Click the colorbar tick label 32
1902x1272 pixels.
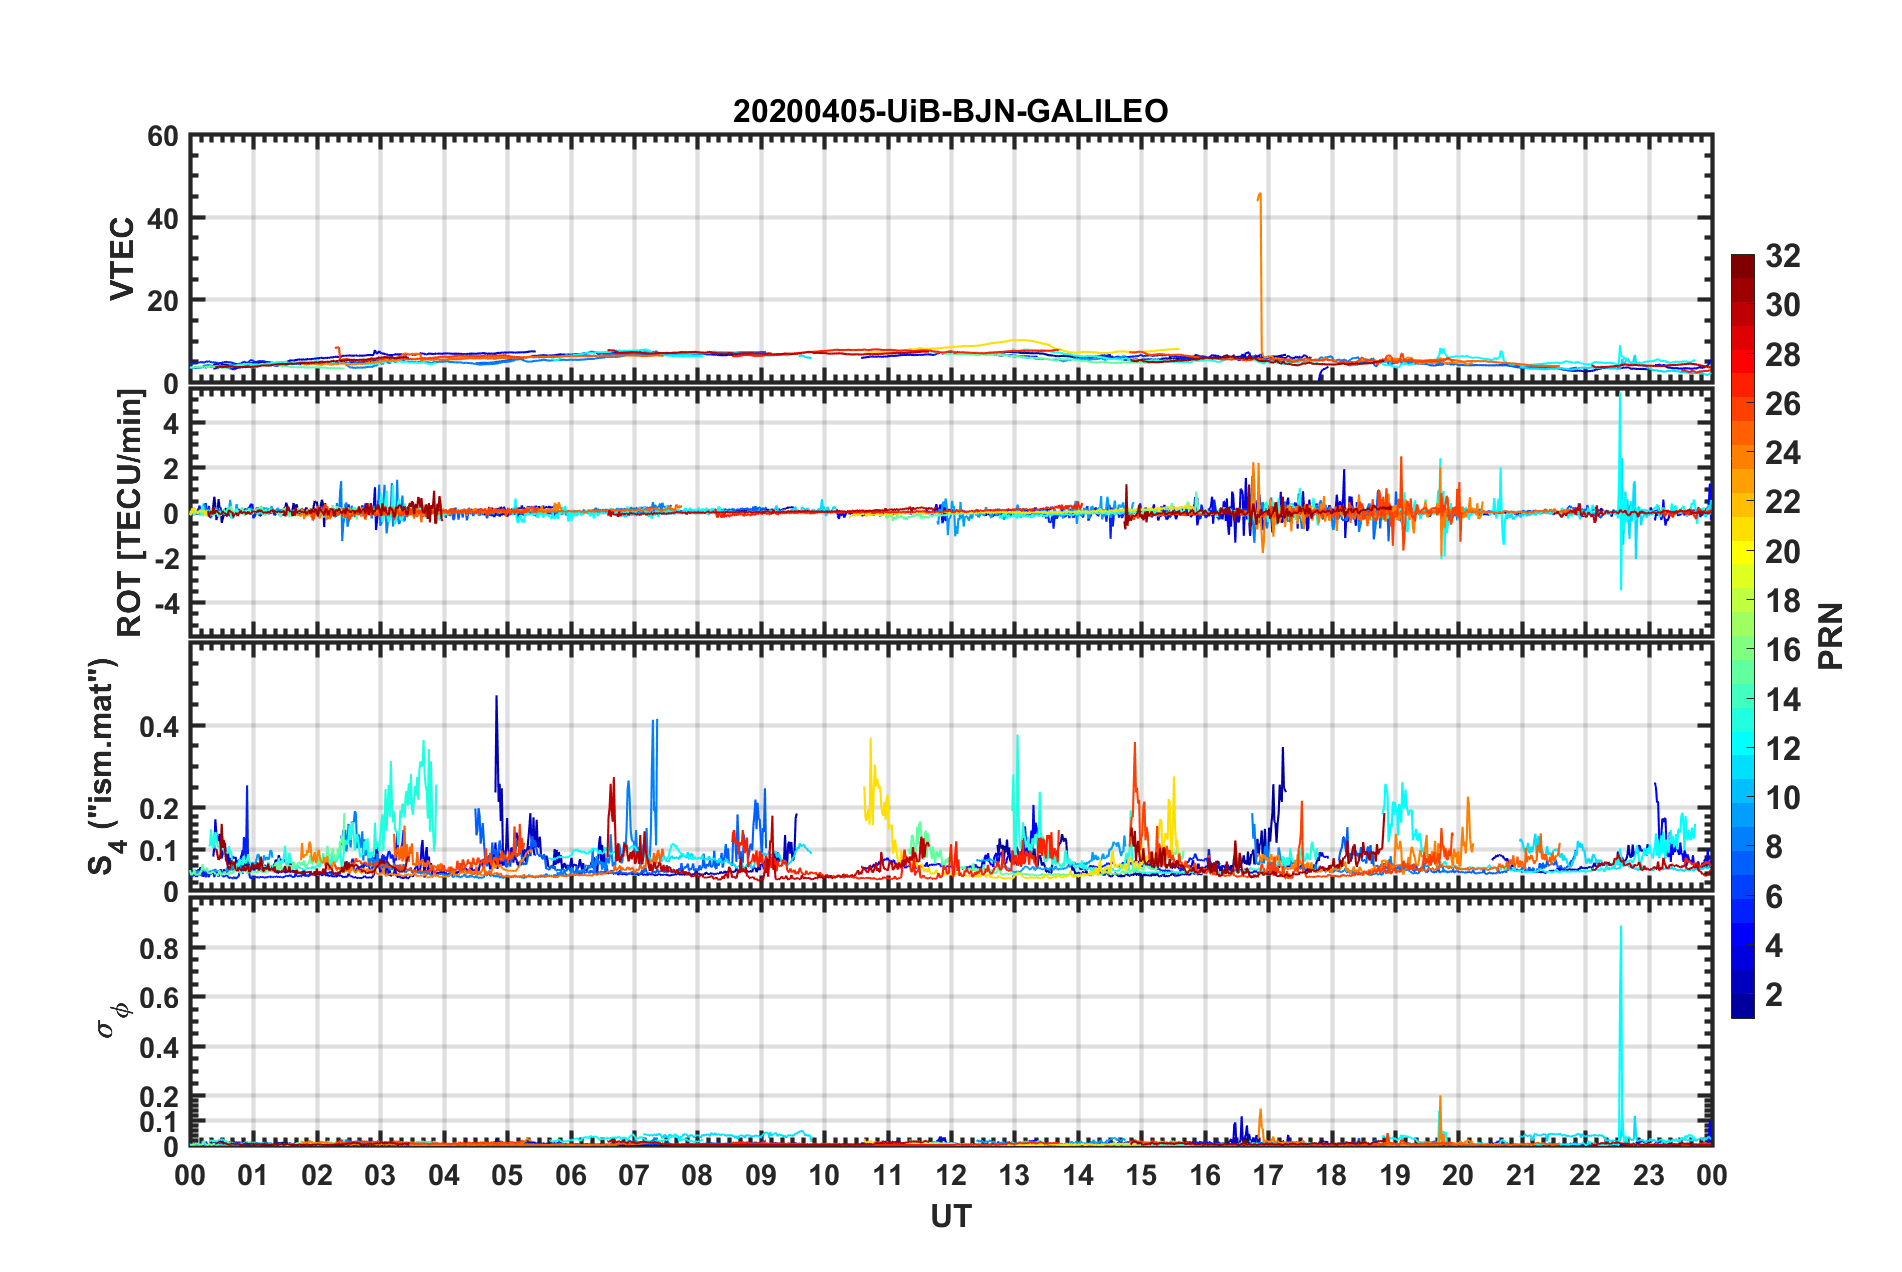1782,256
